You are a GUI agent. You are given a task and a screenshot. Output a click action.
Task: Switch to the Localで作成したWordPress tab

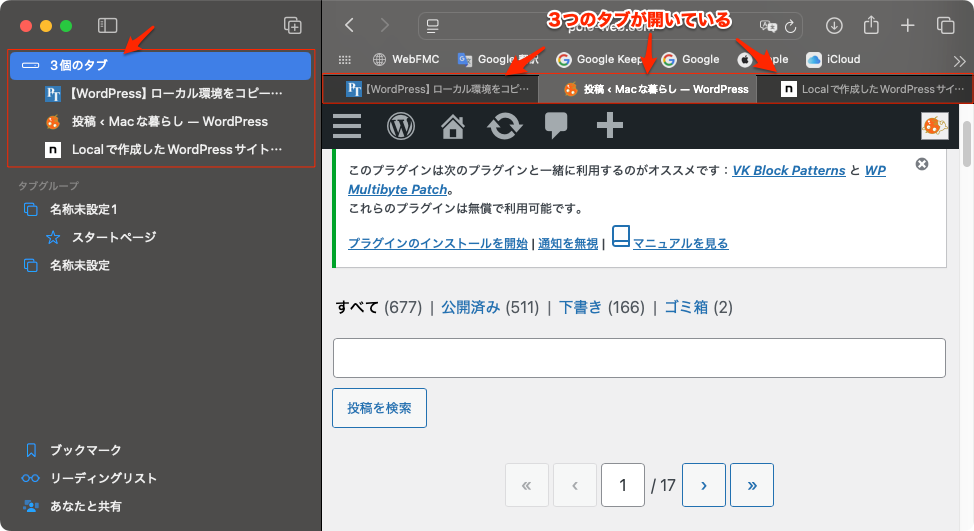(865, 89)
